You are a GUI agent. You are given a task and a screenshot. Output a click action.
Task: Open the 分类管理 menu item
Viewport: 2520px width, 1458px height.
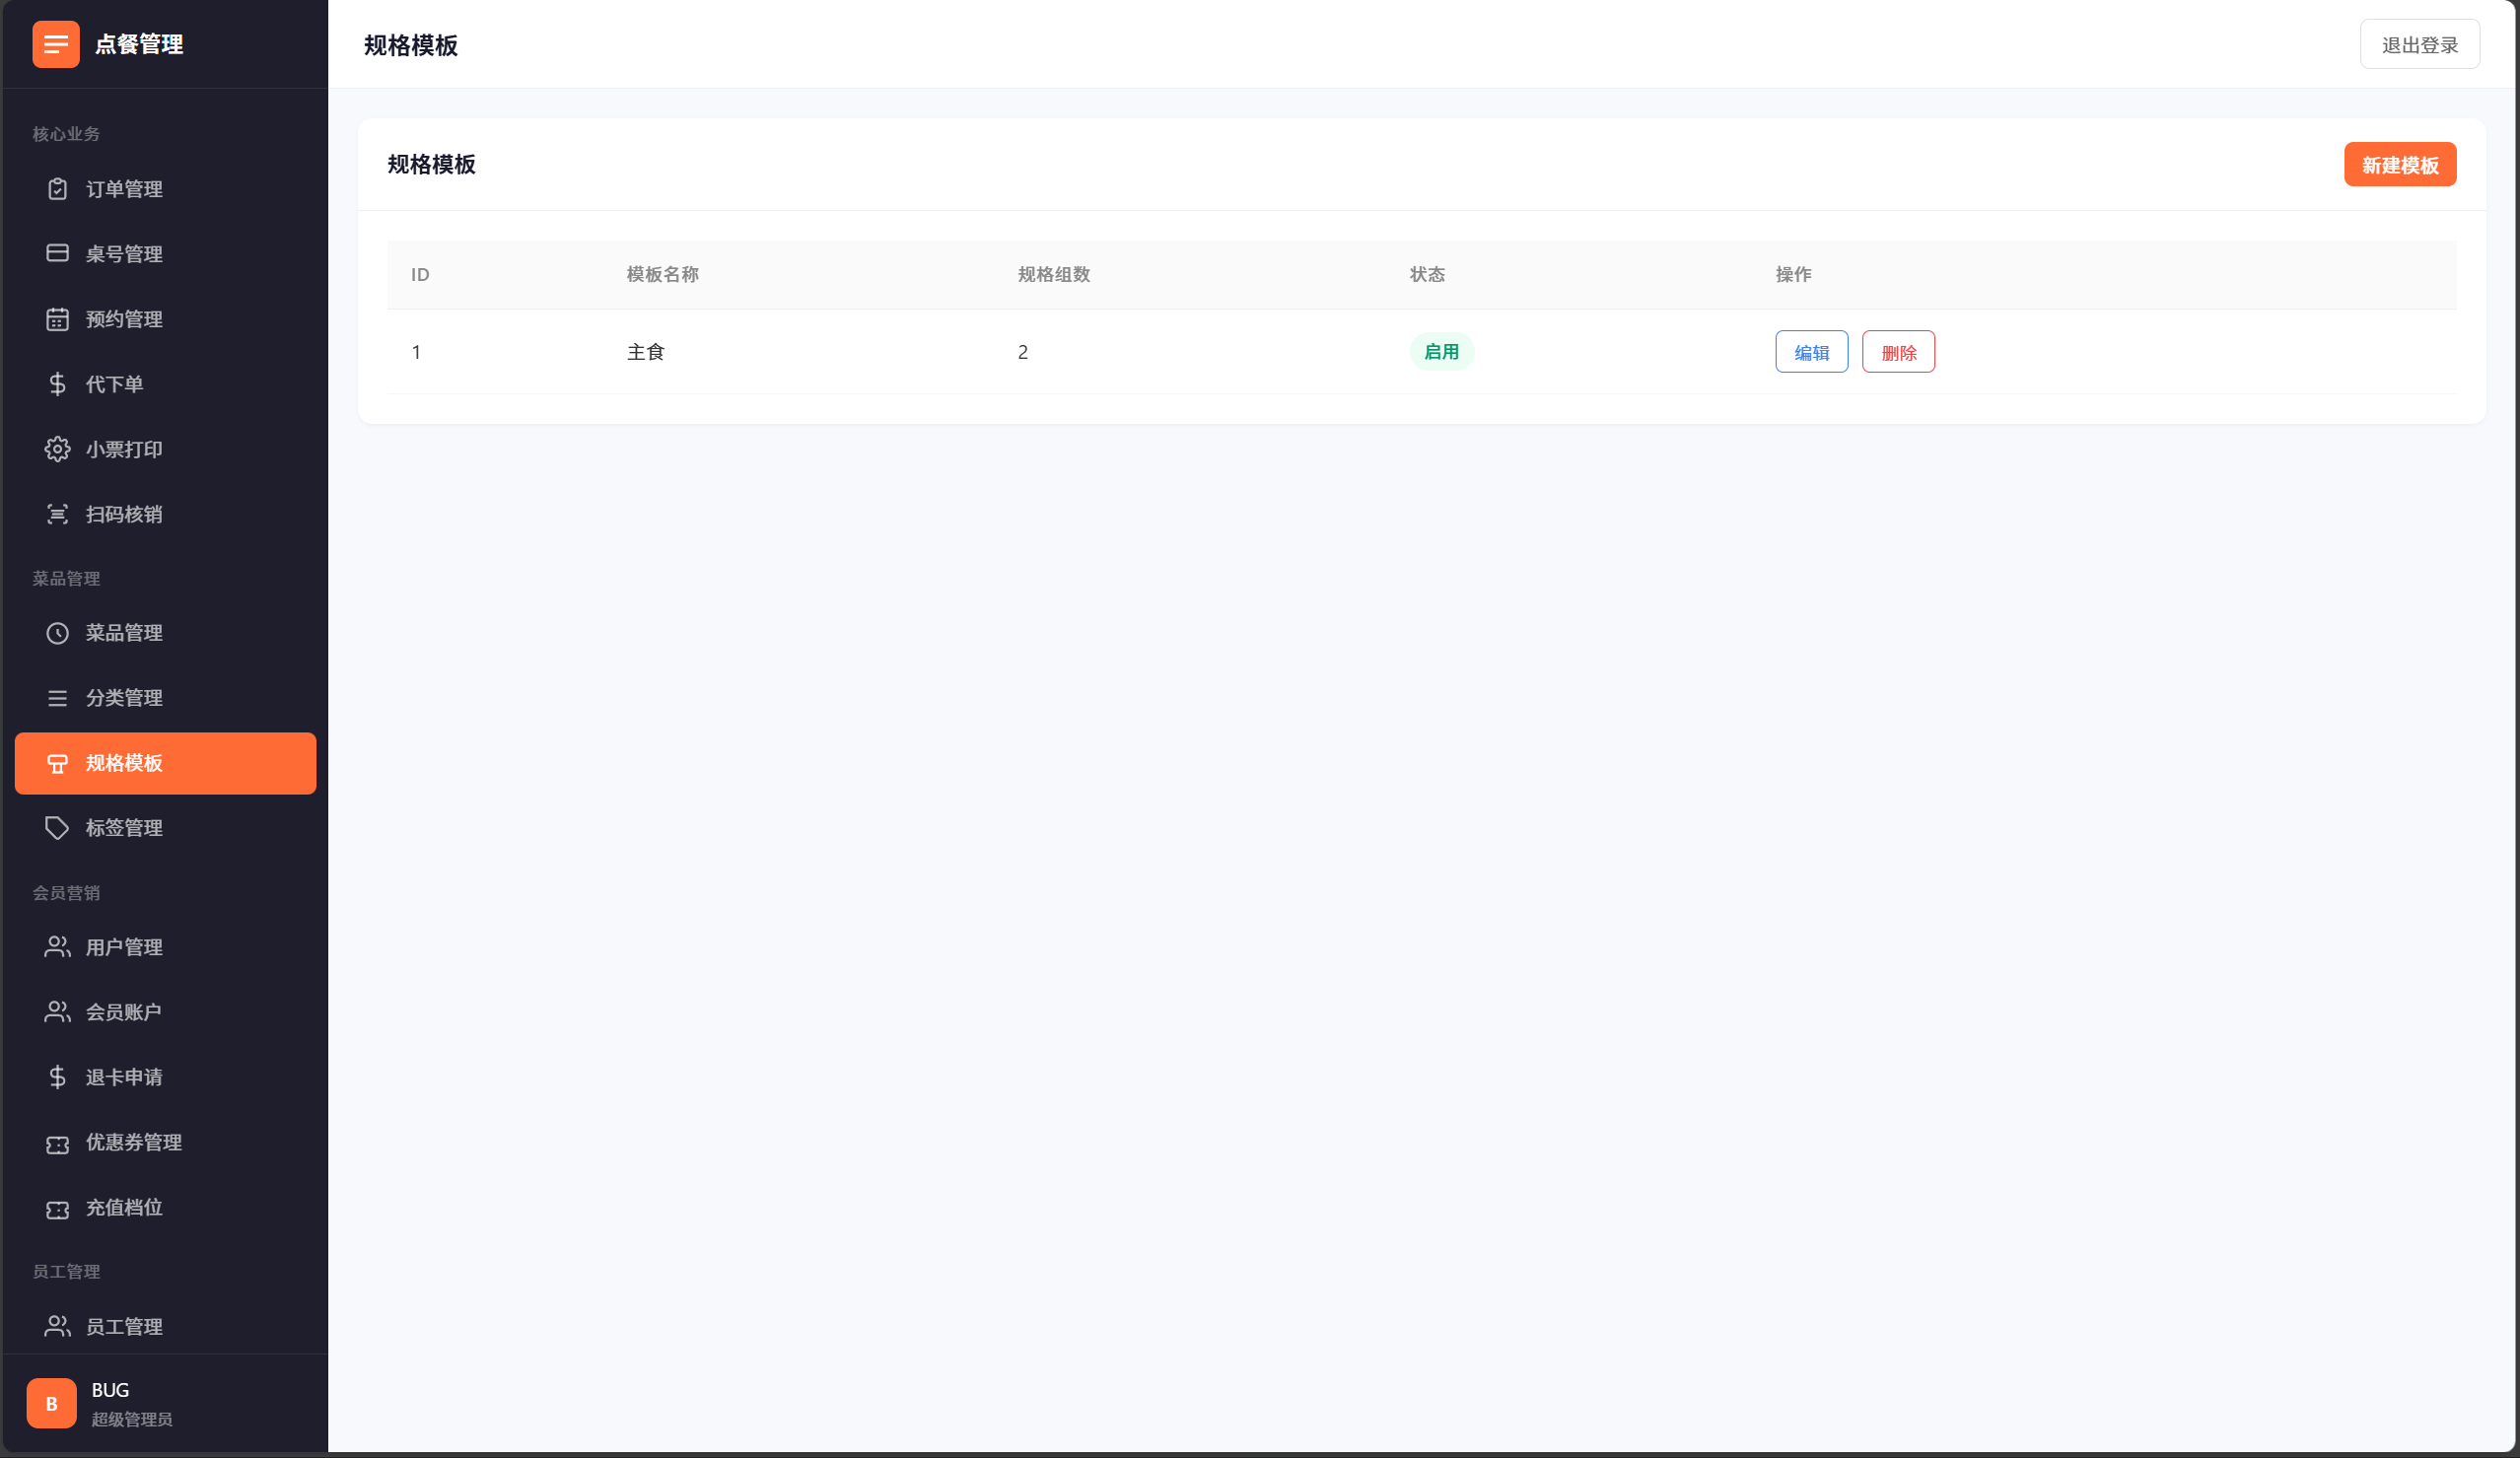click(x=124, y=698)
